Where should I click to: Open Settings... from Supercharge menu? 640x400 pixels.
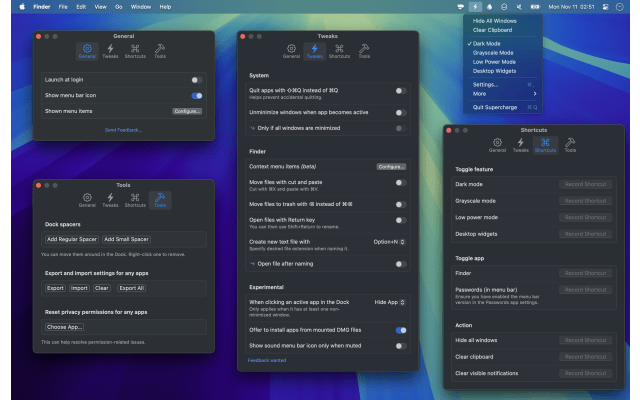coord(485,84)
